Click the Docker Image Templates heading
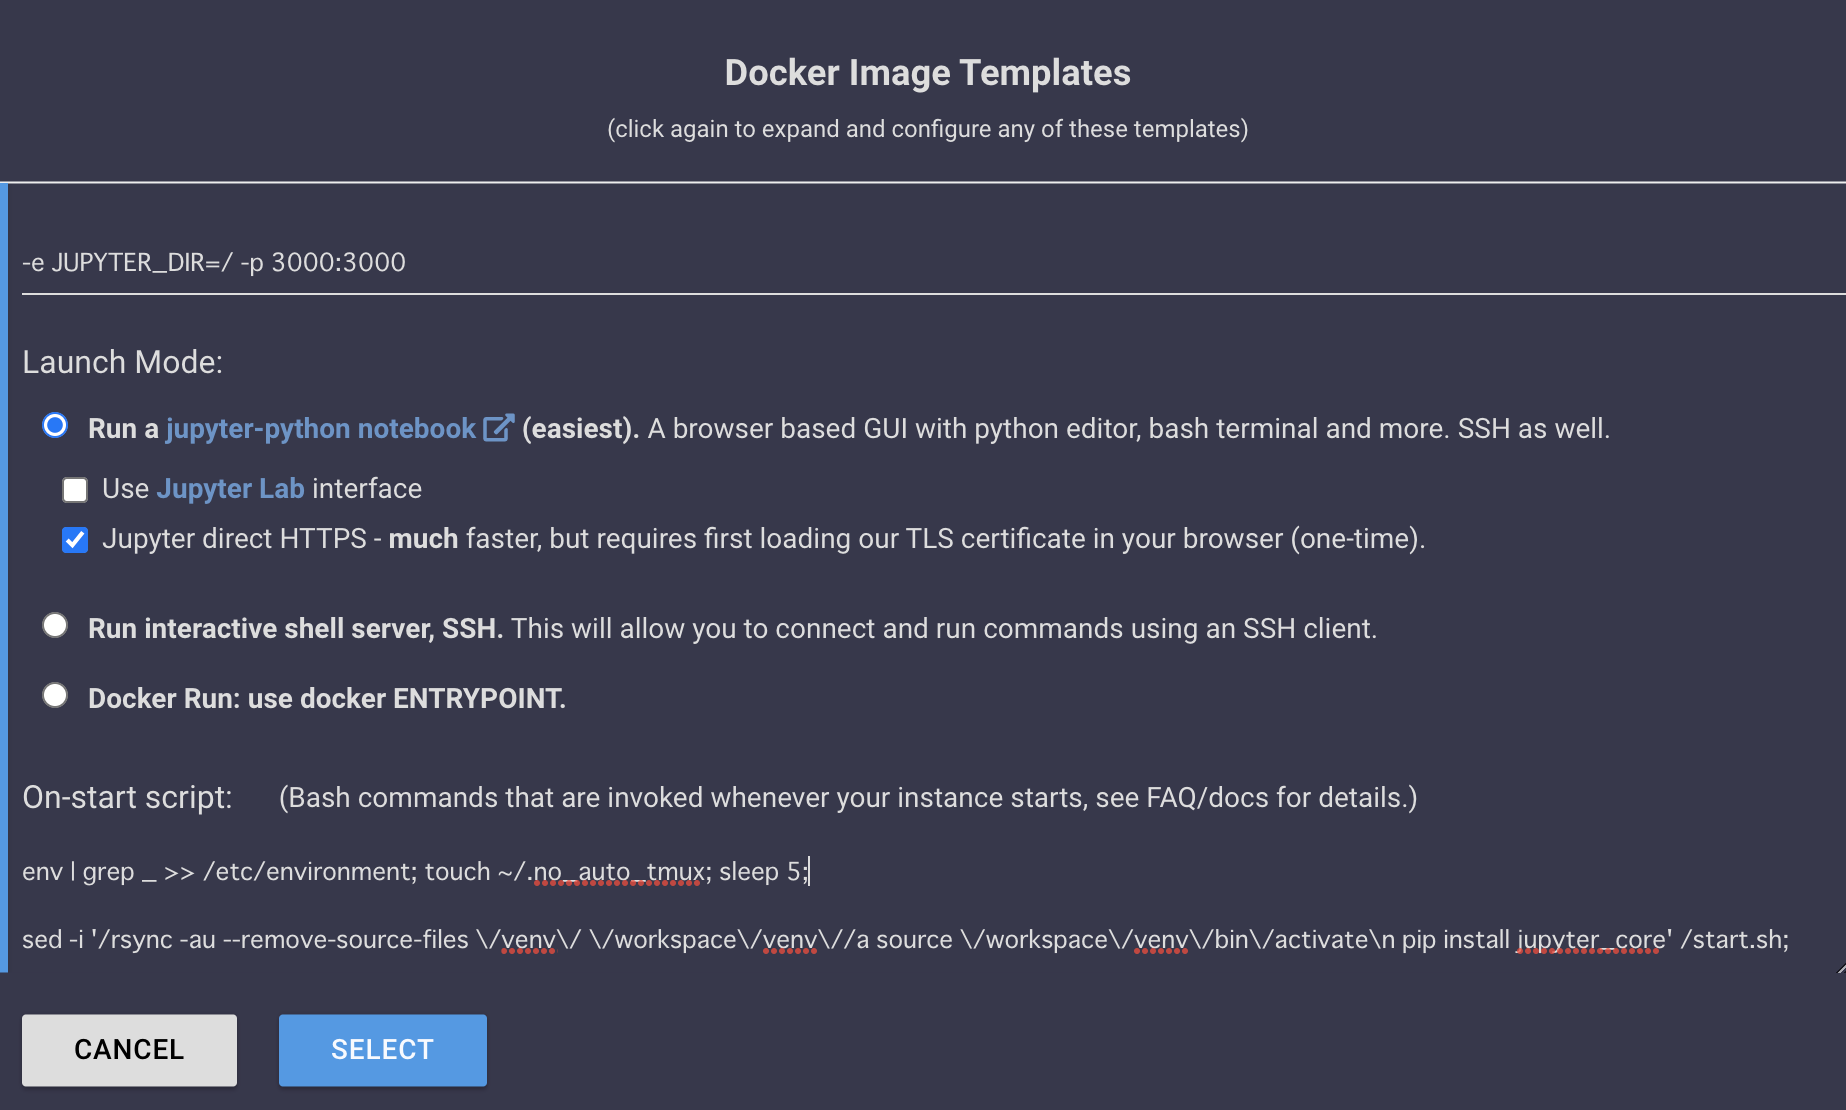This screenshot has width=1846, height=1110. (927, 73)
